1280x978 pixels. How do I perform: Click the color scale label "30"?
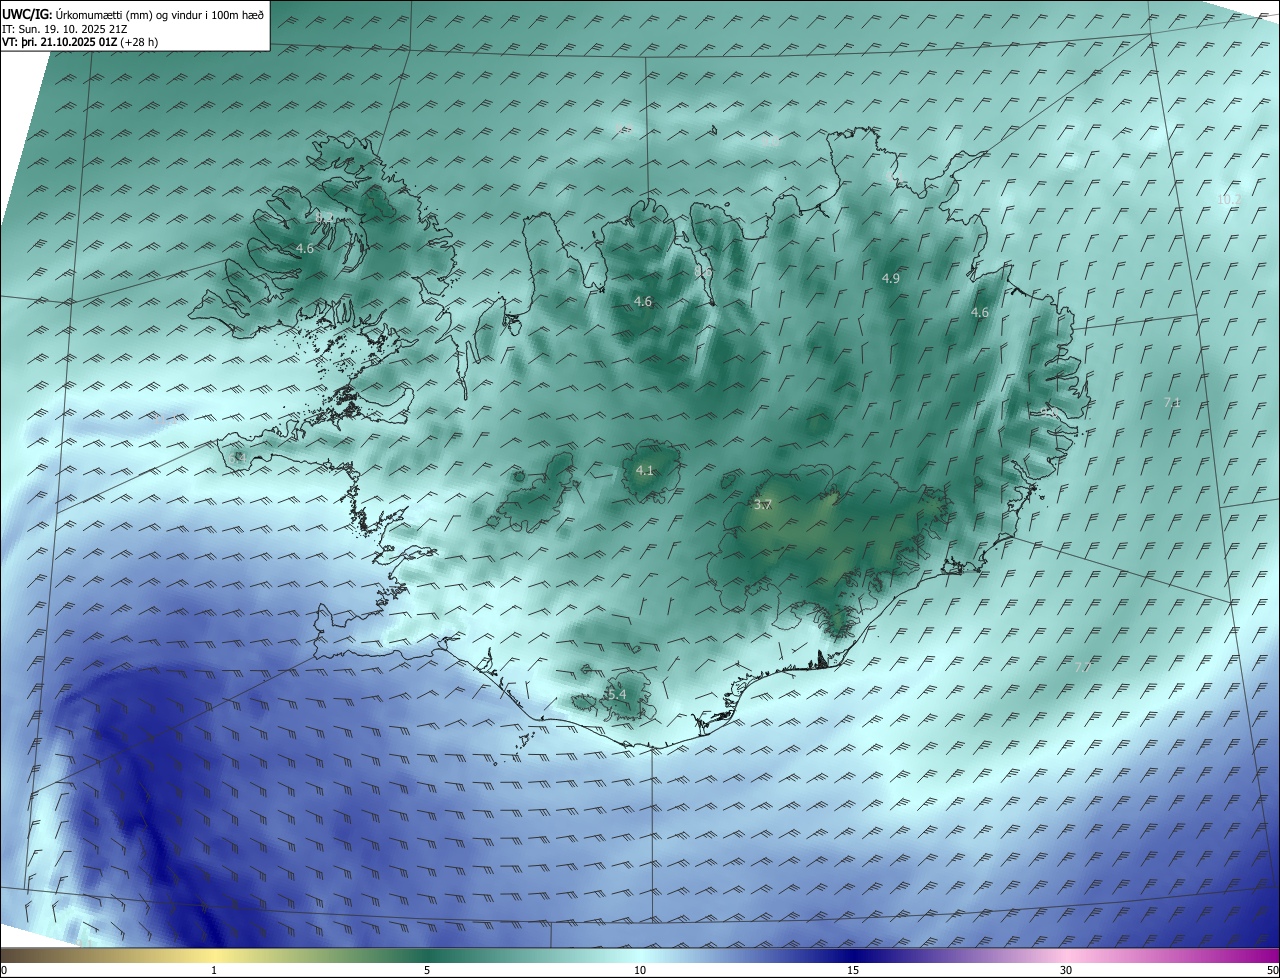click(x=1066, y=970)
